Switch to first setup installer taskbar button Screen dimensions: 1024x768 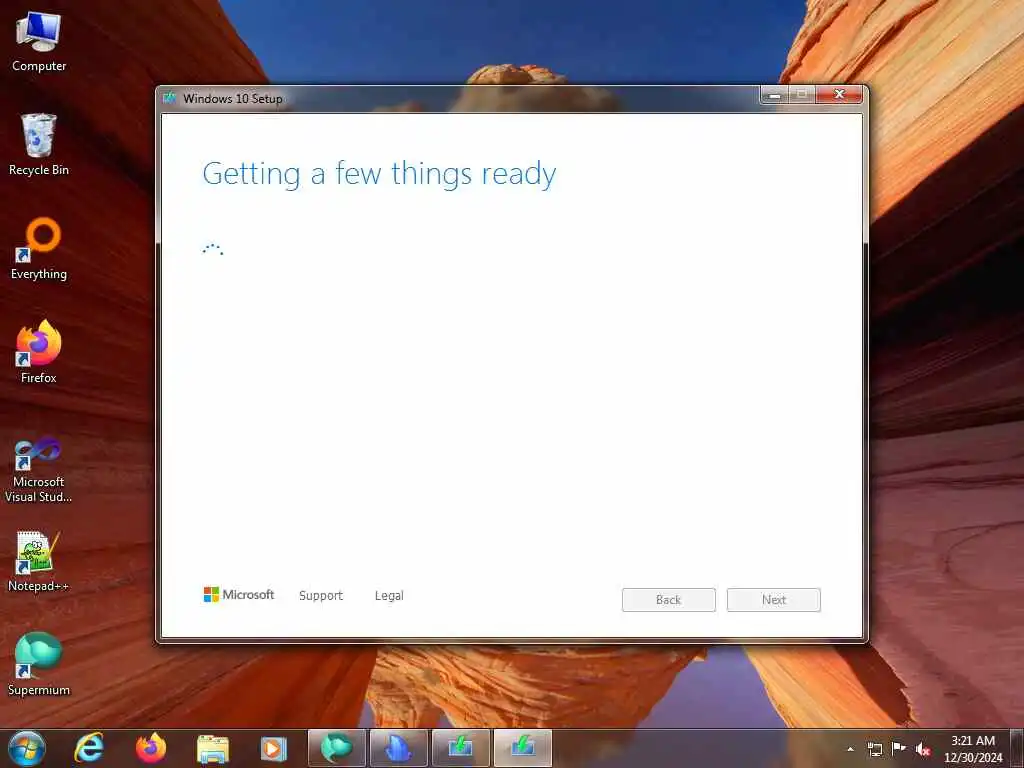click(x=460, y=748)
